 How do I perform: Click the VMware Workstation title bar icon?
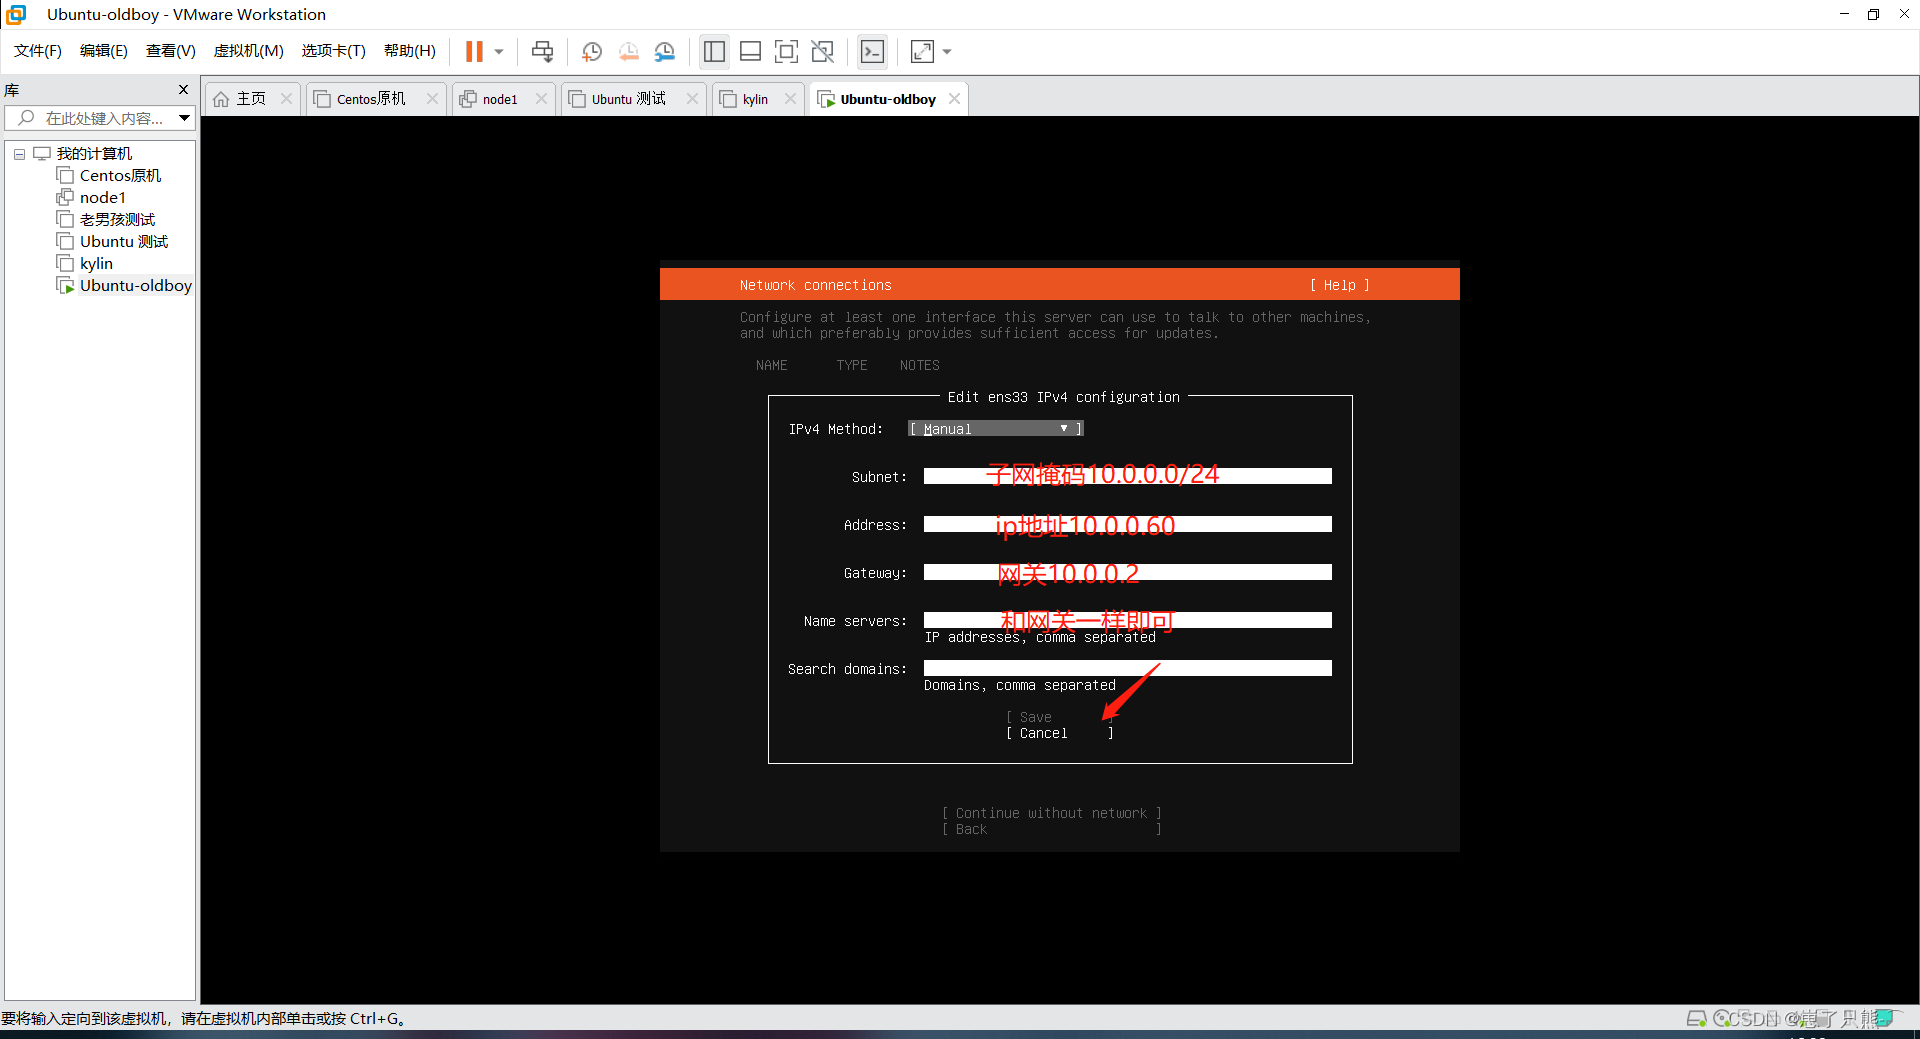pos(16,14)
